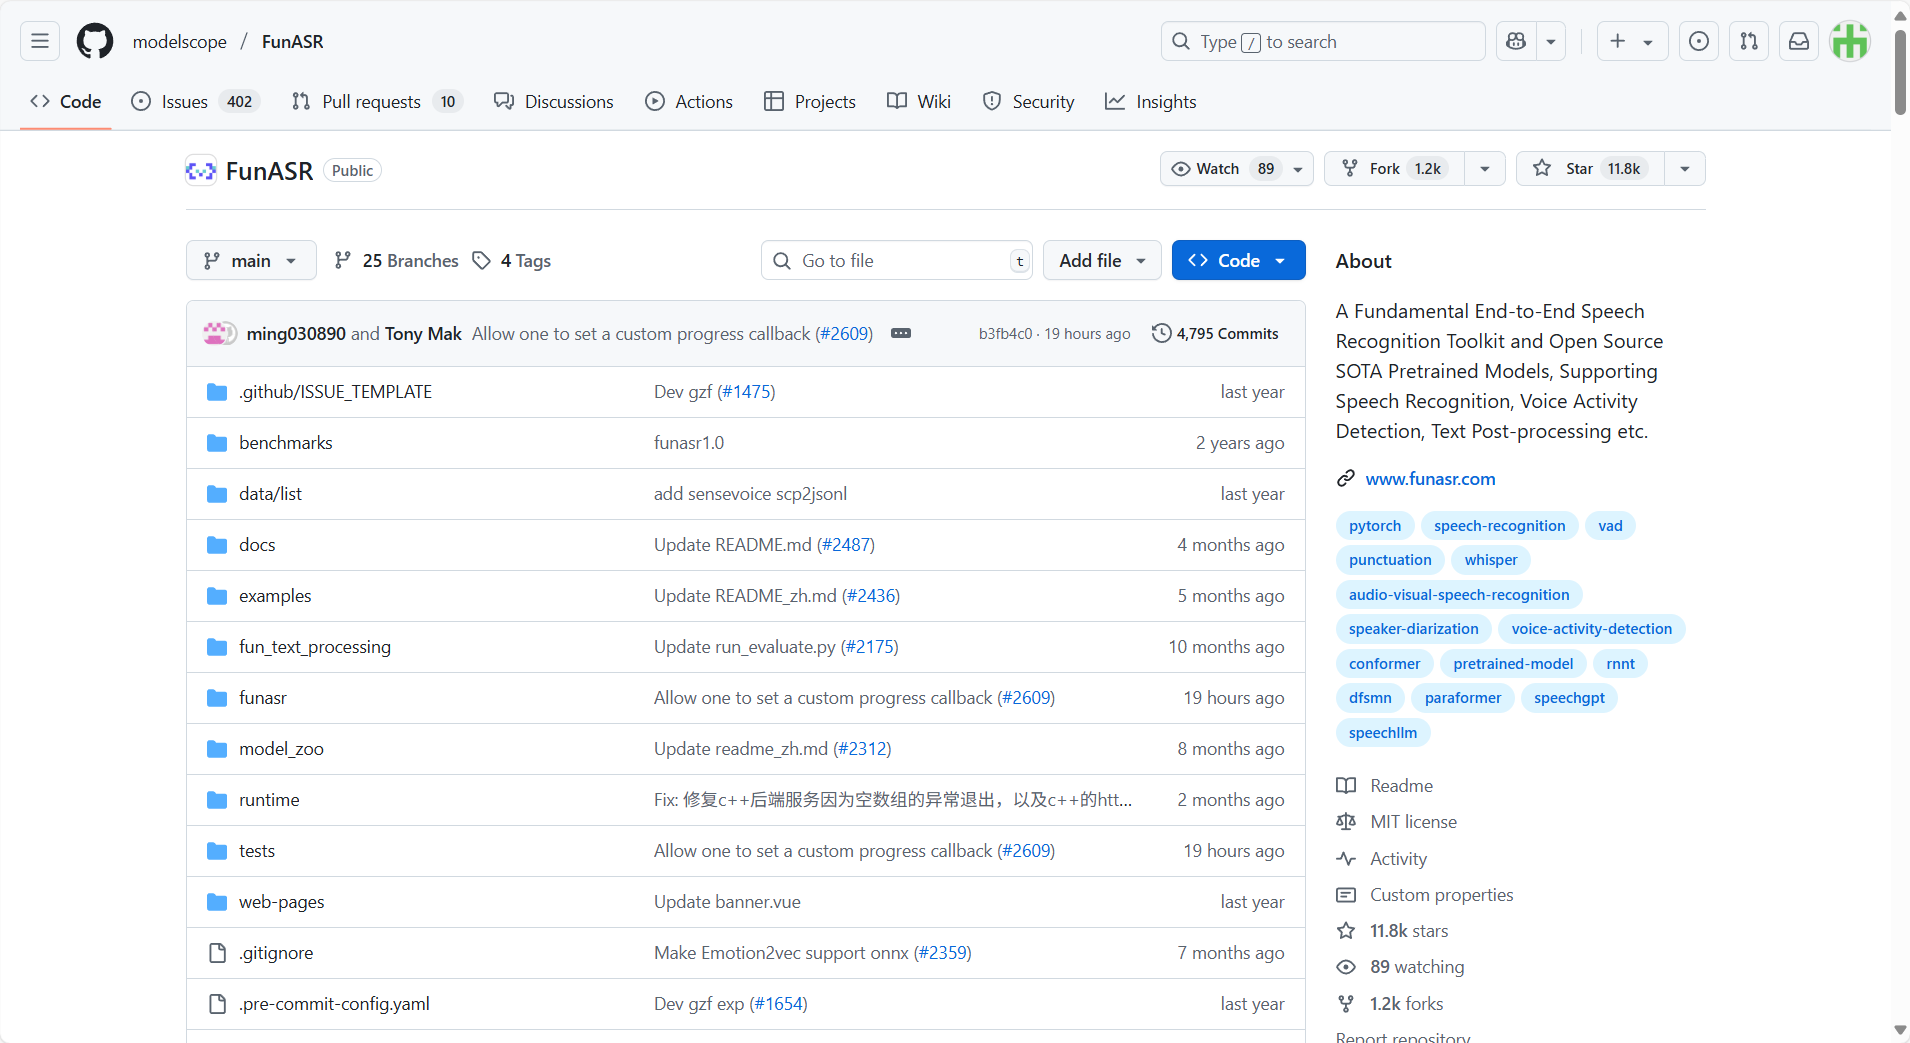Expand the Fork options dropdown arrow
This screenshot has height=1043, width=1910.
pos(1485,168)
